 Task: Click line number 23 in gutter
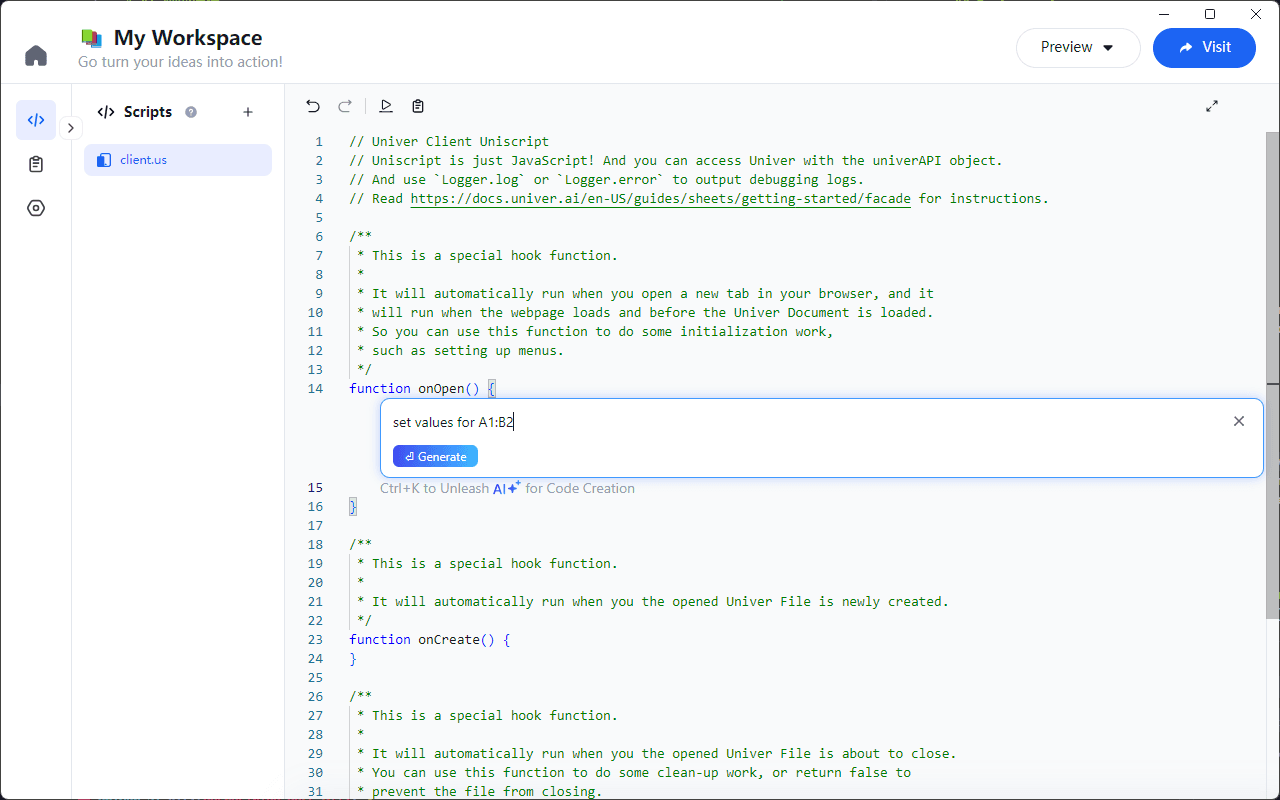[316, 639]
